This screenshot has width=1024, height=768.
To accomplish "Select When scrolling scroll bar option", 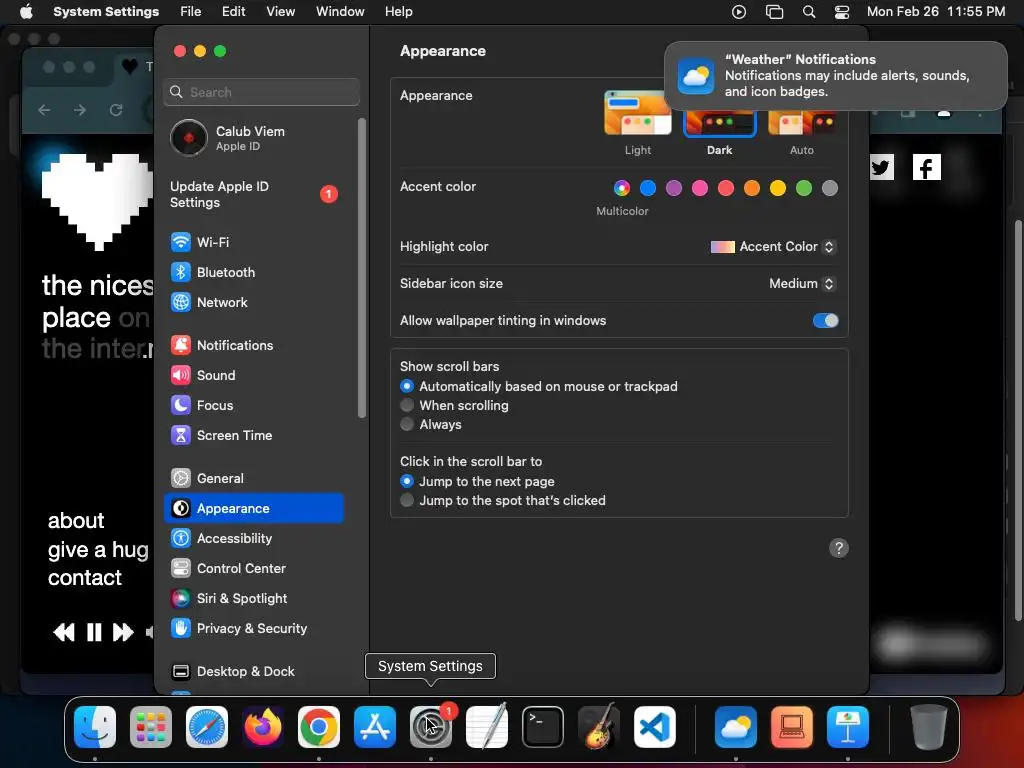I will pos(407,406).
